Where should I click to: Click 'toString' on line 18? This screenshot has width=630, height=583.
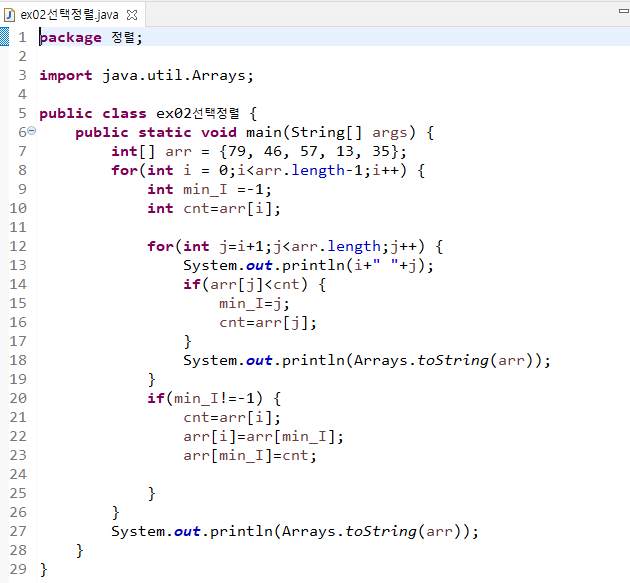point(453,360)
